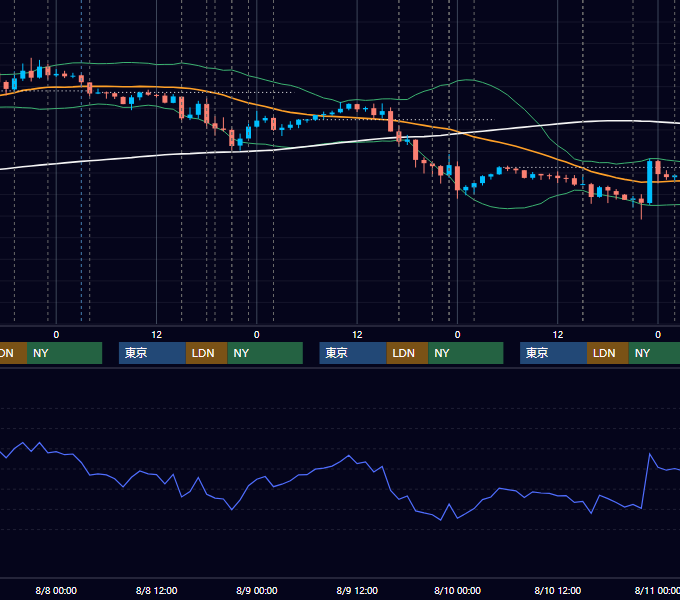Select the 8/9 12:00 date label
This screenshot has width=680, height=600.
(x=357, y=590)
